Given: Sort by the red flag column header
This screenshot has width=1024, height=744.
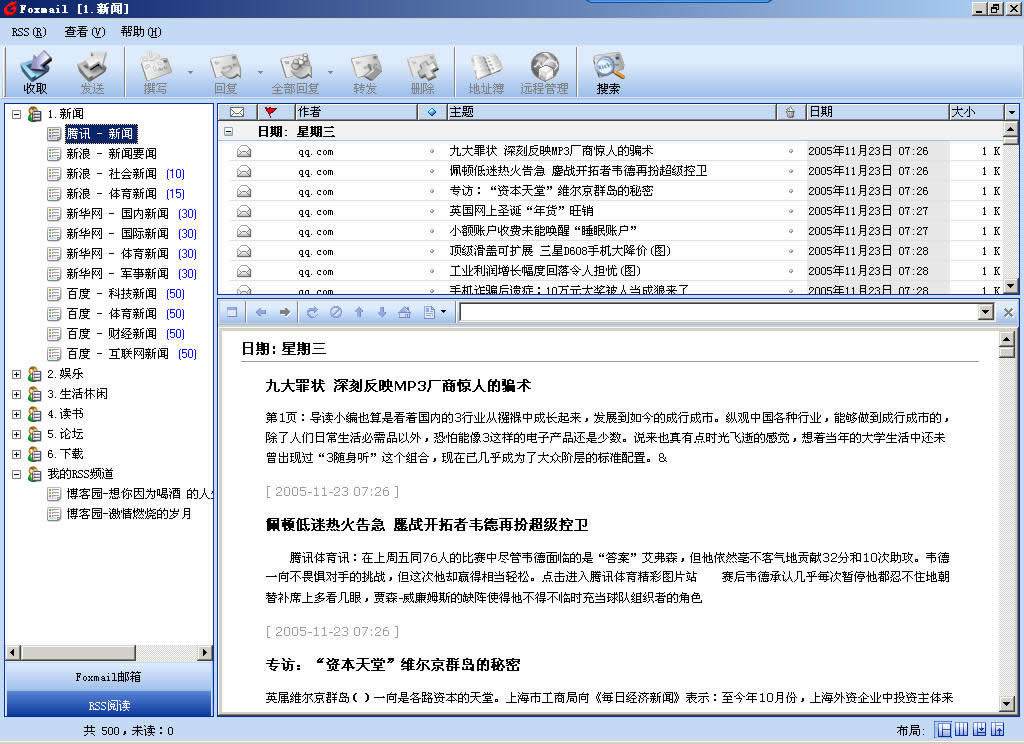Looking at the screenshot, I should (x=270, y=112).
